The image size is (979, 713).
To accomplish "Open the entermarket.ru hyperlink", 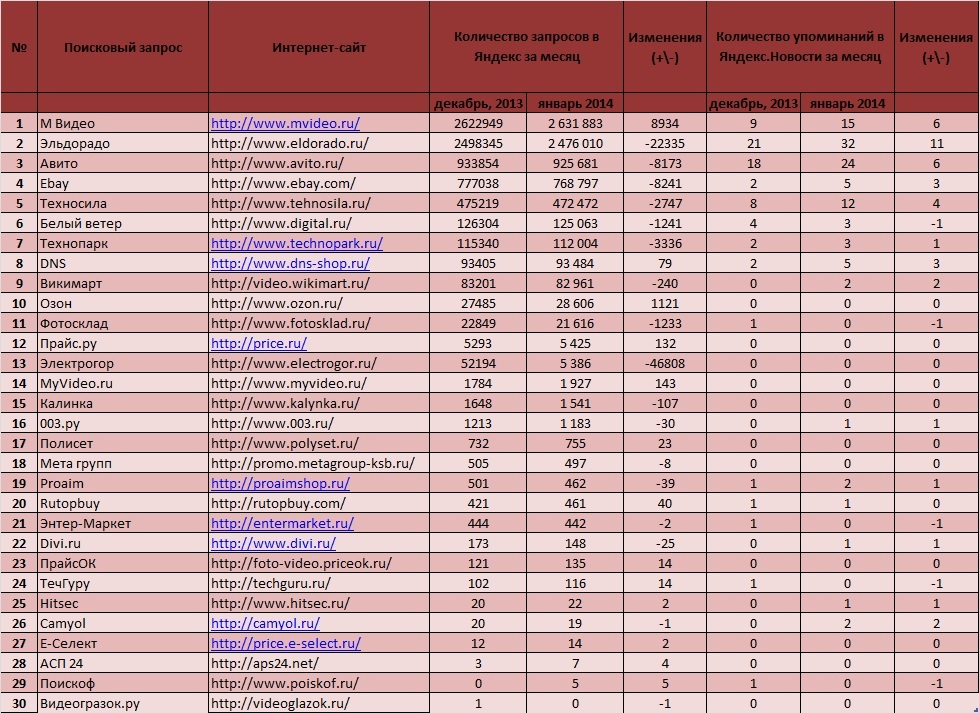I will 282,523.
